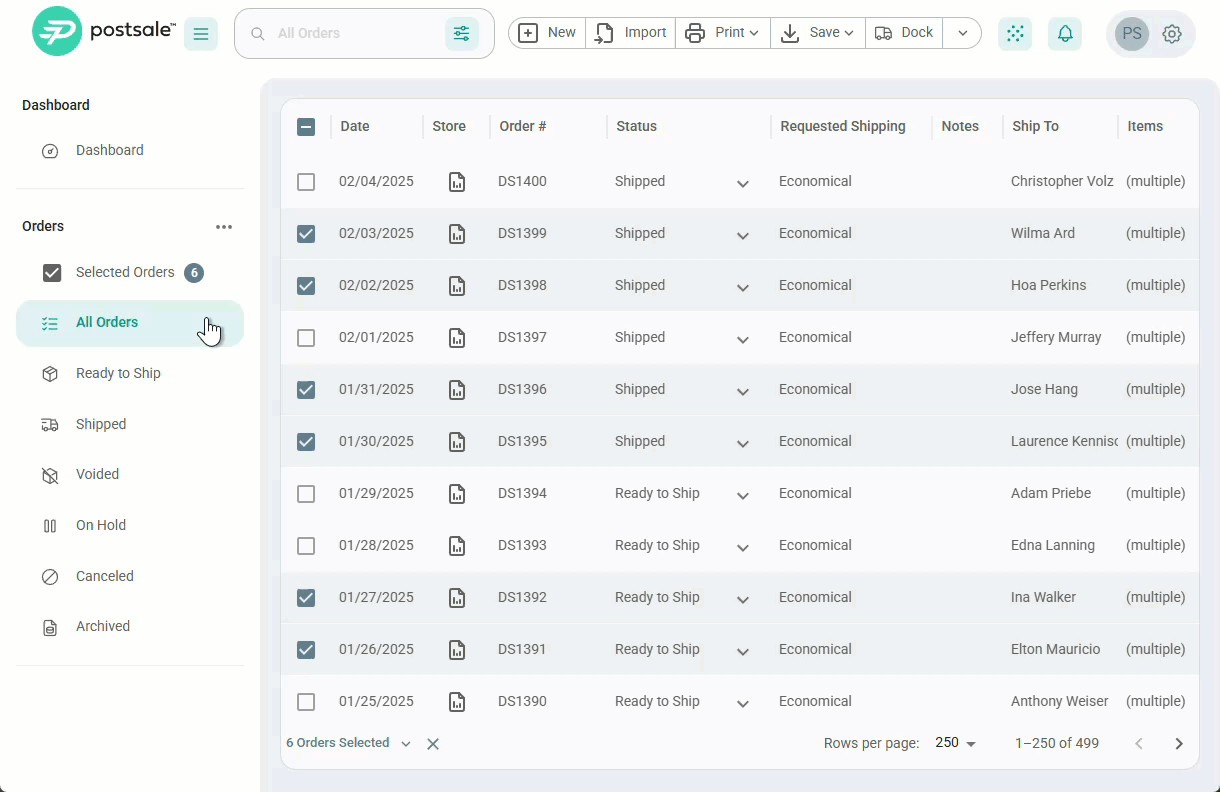This screenshot has width=1220, height=792.
Task: Expand the 6 Orders Selected dropdown
Action: pyautogui.click(x=406, y=744)
